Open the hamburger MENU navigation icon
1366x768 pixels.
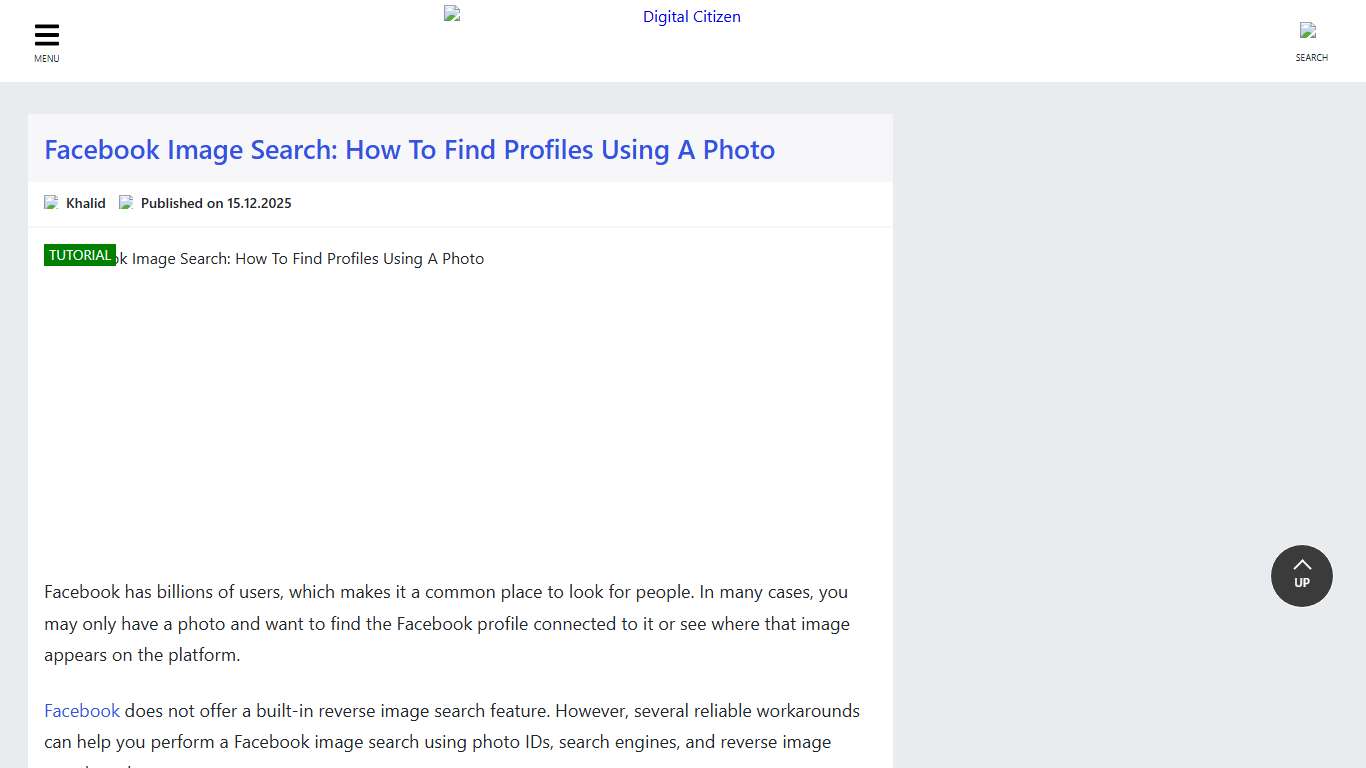(46, 33)
